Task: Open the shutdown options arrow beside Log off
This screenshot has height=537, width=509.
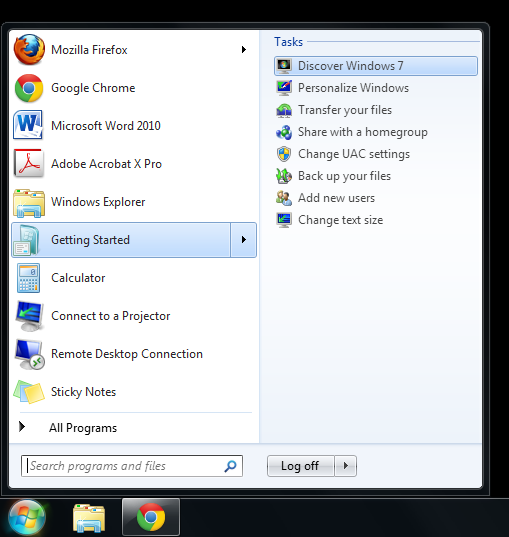Action: 346,466
